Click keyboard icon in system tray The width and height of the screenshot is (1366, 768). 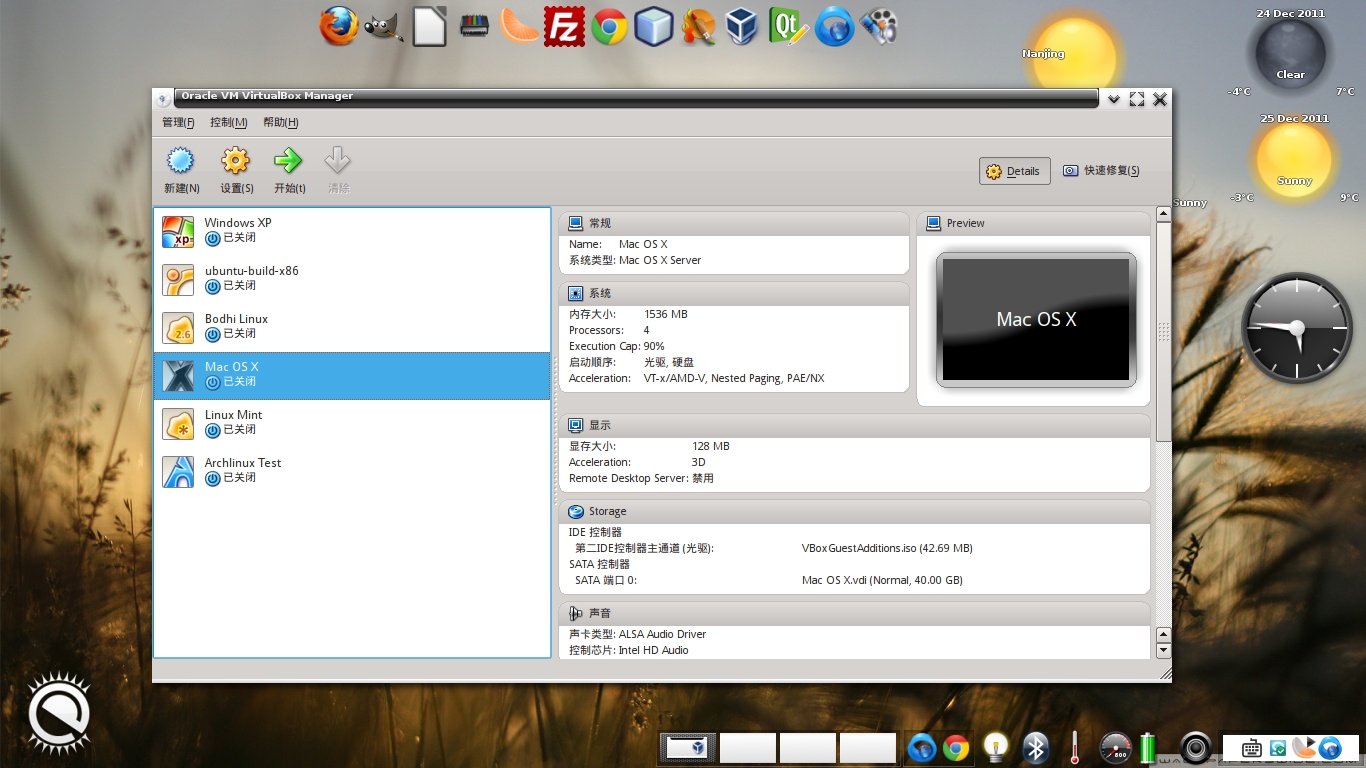(x=1251, y=748)
